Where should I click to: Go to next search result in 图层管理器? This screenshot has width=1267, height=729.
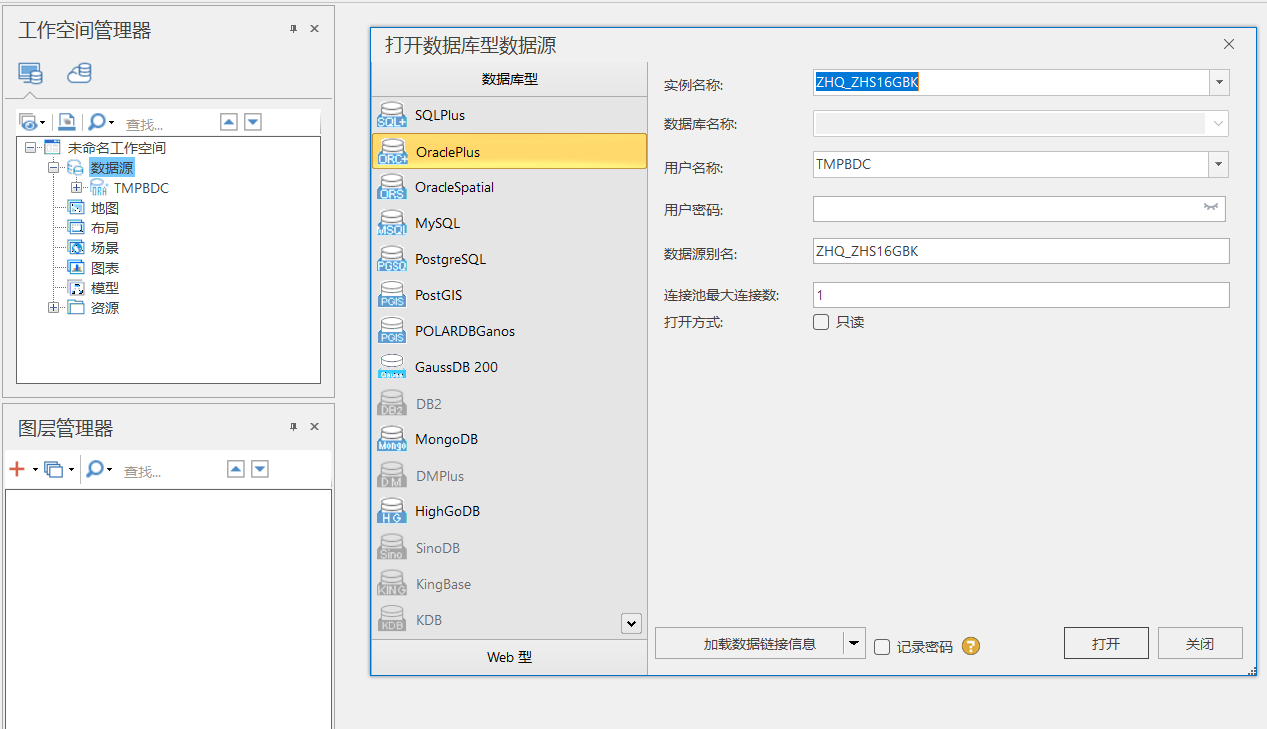click(x=260, y=469)
